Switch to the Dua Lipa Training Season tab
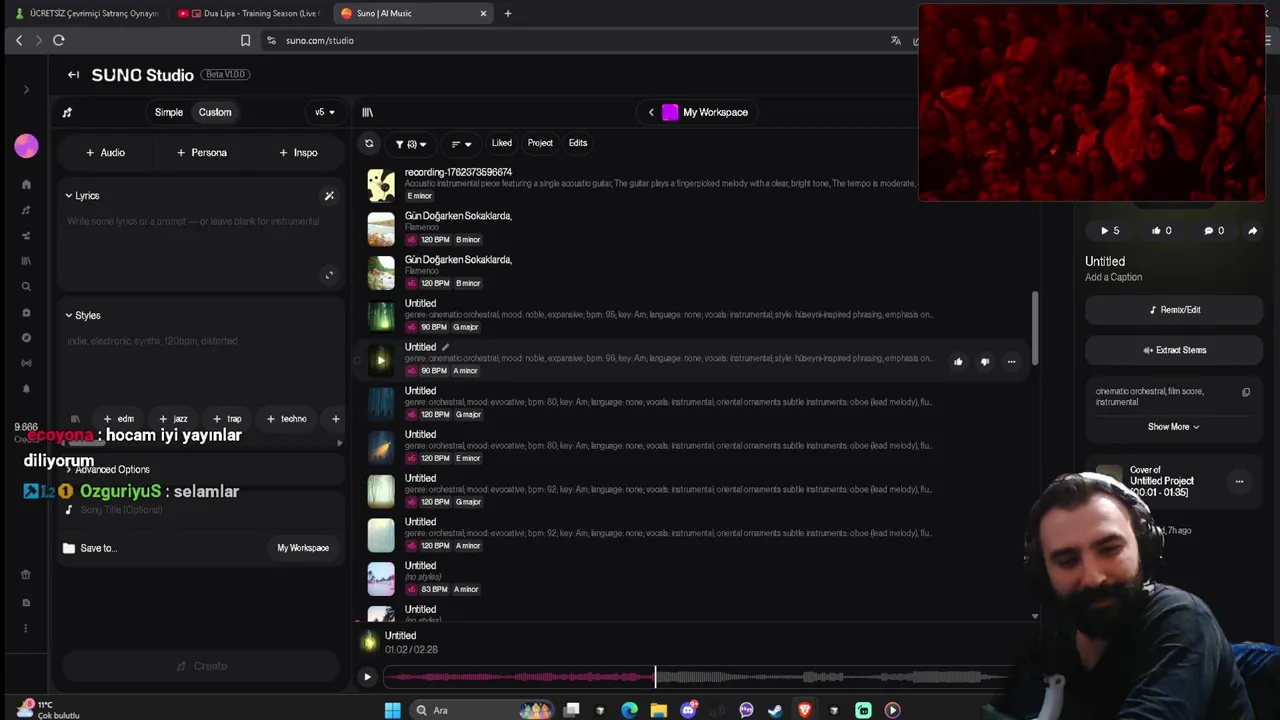This screenshot has height=720, width=1280. click(x=250, y=13)
